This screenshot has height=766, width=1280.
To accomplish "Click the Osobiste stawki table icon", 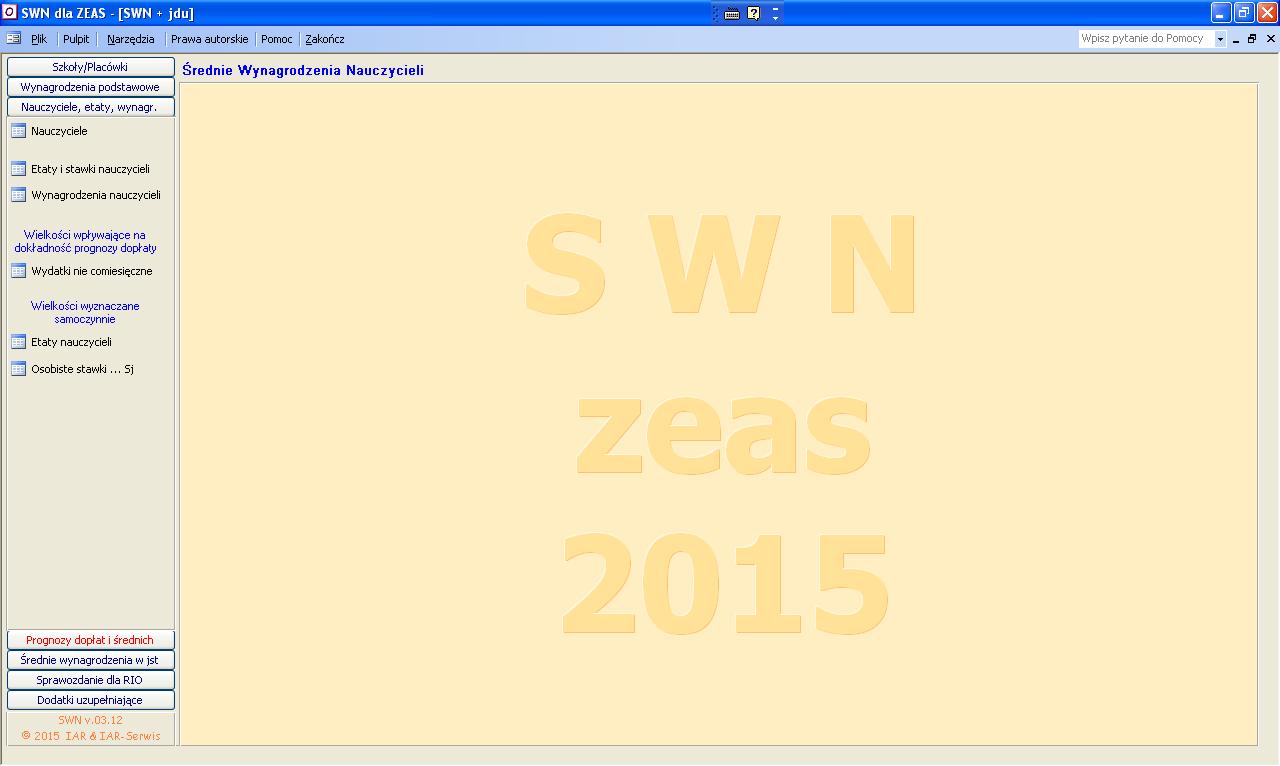I will pos(18,369).
